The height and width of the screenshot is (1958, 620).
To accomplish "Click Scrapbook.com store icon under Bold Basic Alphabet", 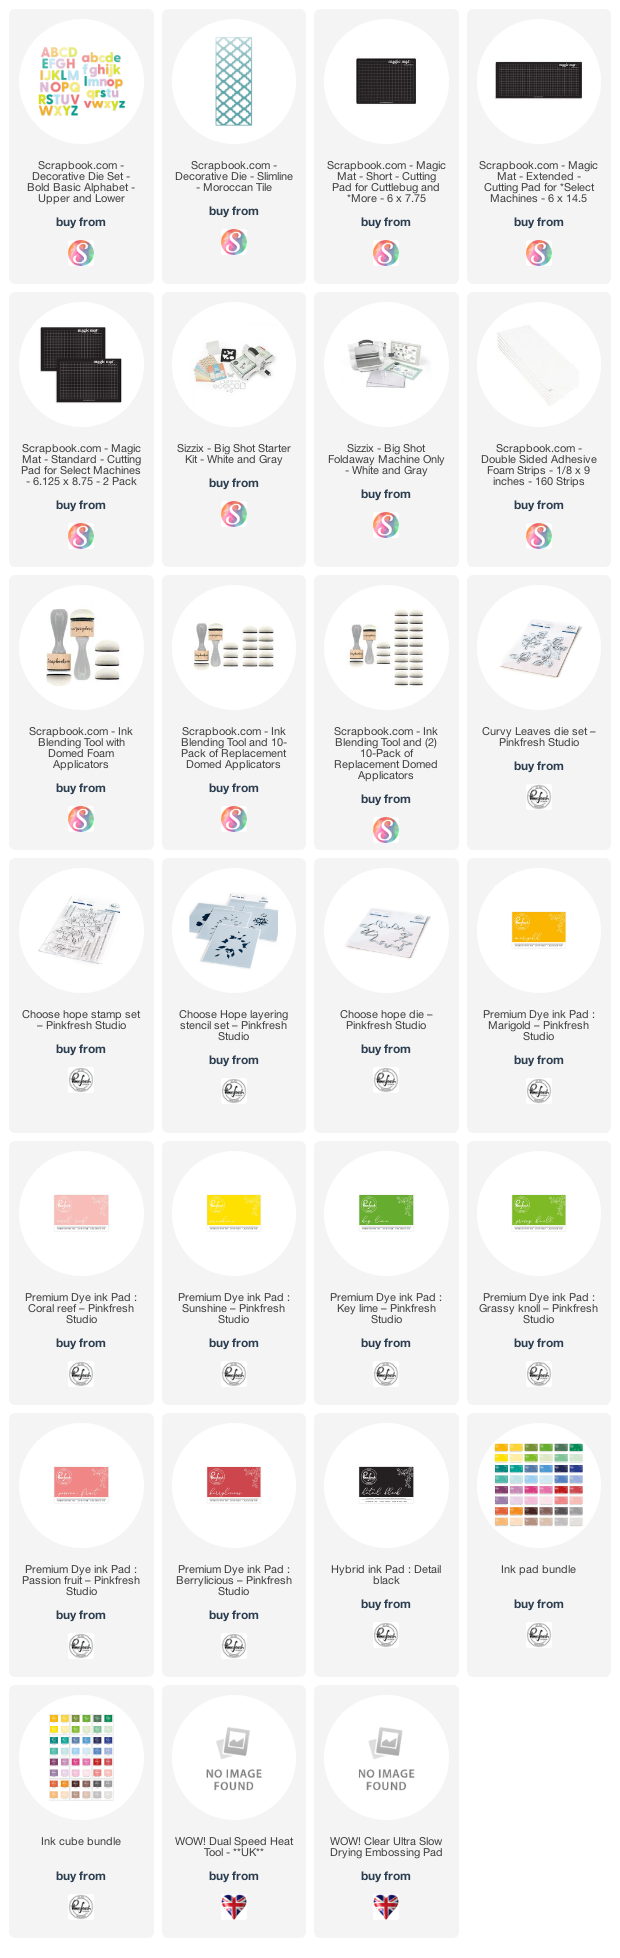I will 81,252.
